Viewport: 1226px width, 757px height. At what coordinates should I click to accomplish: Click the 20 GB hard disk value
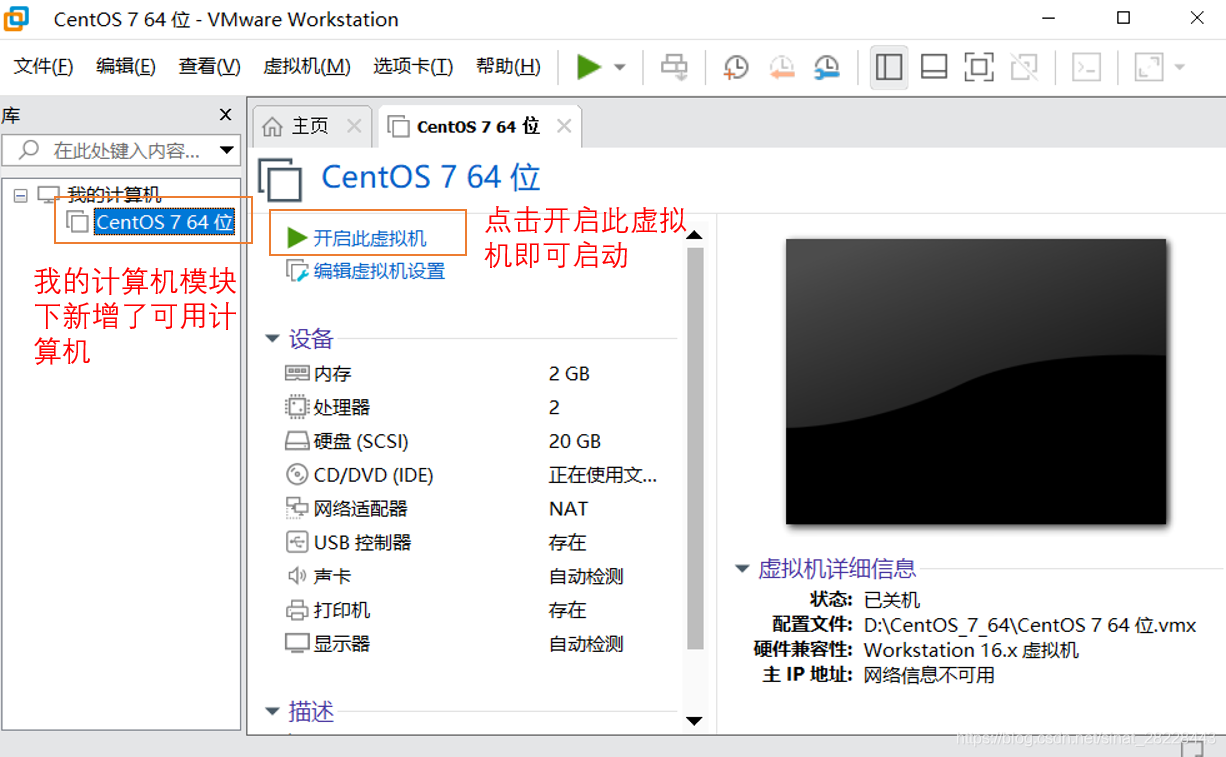coord(575,441)
